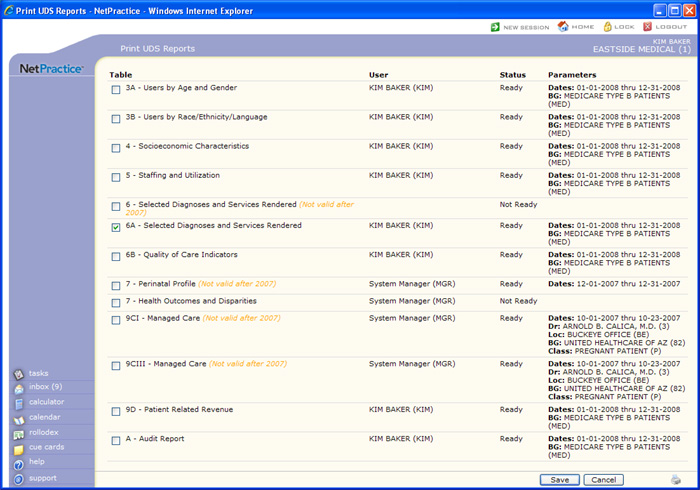Check 9D Patient Related Revenue box

tap(116, 411)
